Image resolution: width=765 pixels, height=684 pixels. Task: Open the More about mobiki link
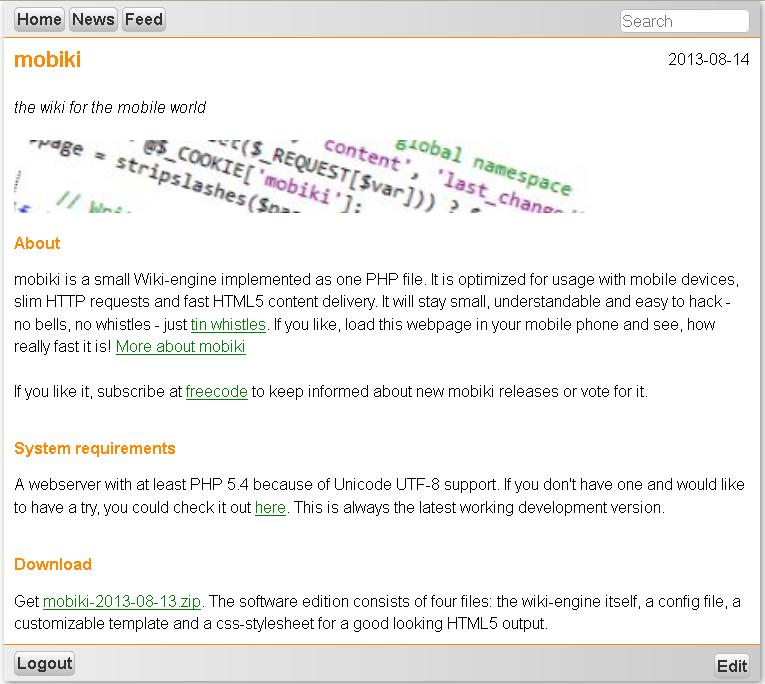point(180,347)
